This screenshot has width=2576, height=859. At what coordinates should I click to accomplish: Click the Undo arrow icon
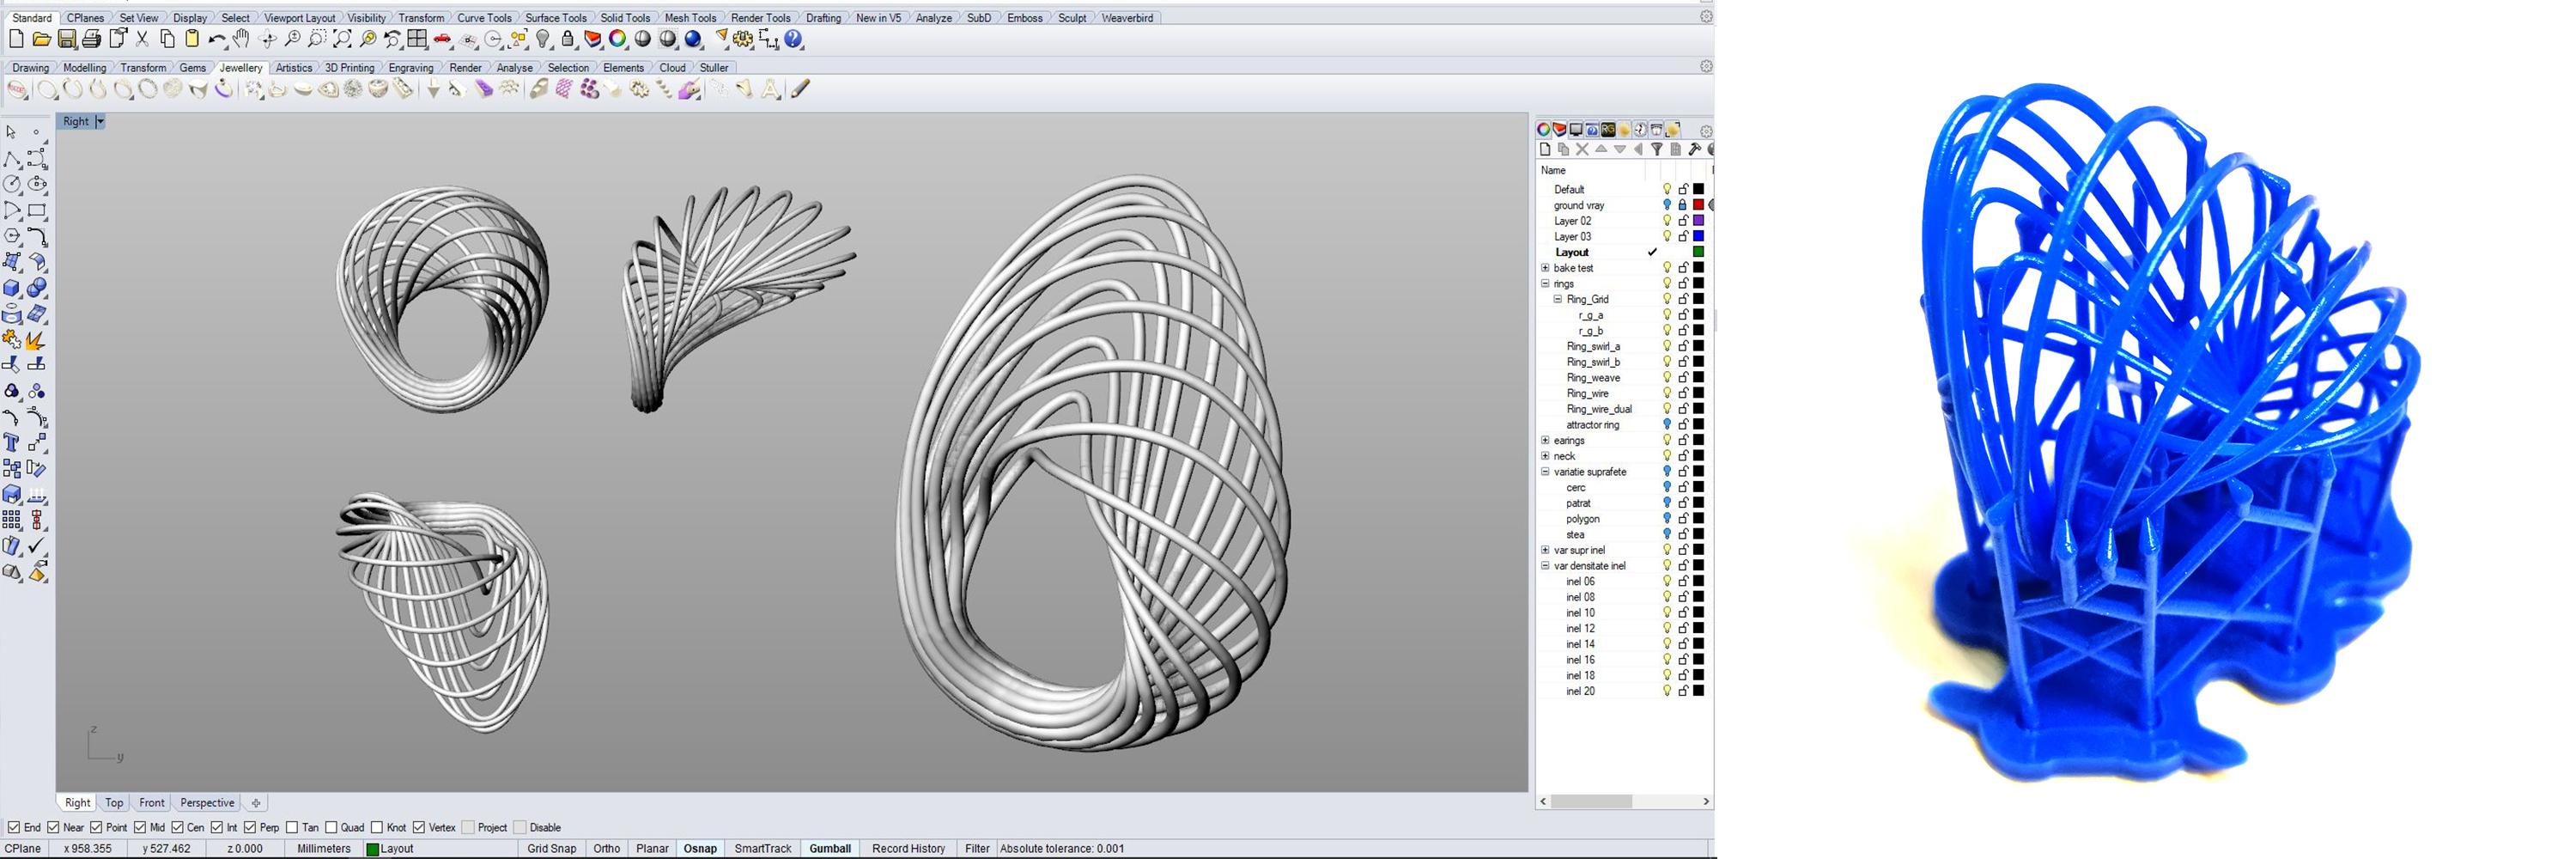coord(216,39)
